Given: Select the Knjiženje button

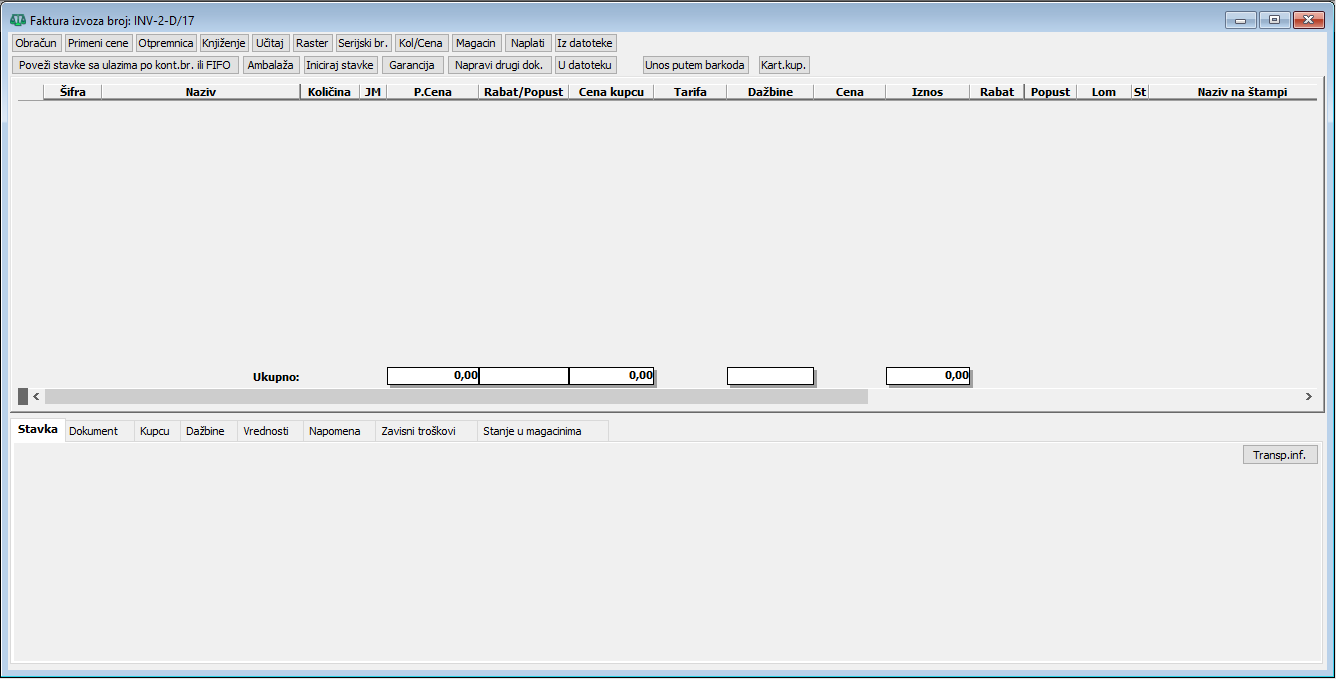Looking at the screenshot, I should 224,43.
